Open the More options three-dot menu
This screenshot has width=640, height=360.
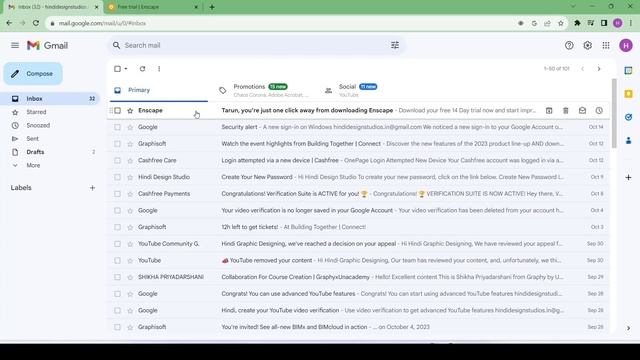coord(159,69)
